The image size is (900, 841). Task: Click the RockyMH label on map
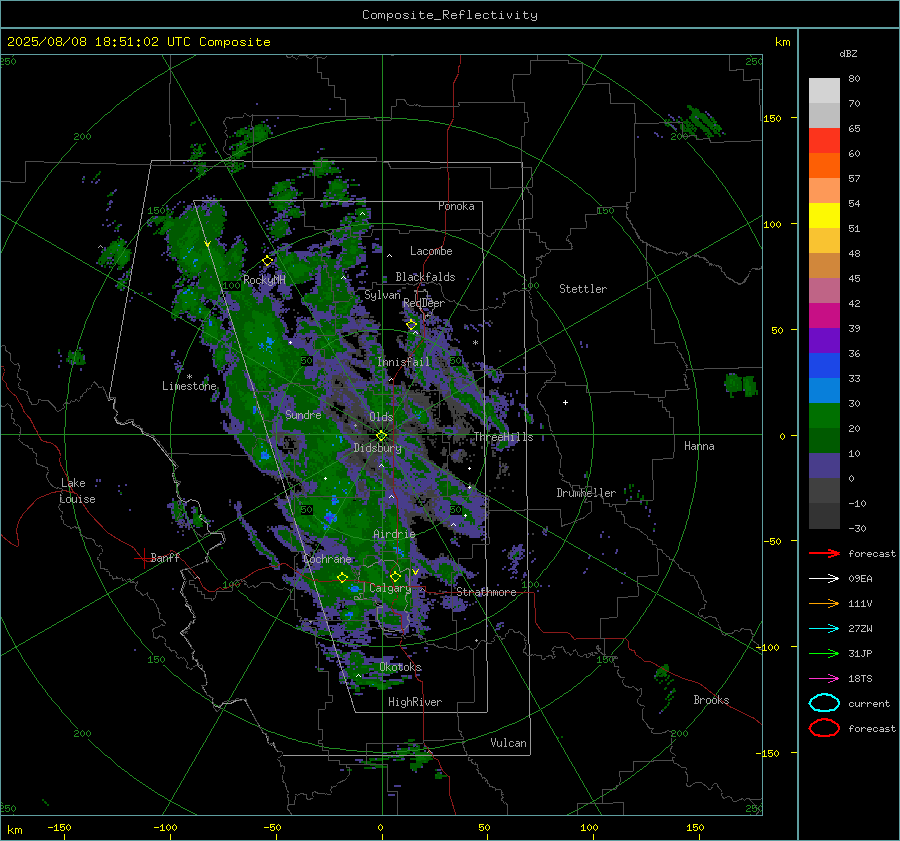(264, 280)
